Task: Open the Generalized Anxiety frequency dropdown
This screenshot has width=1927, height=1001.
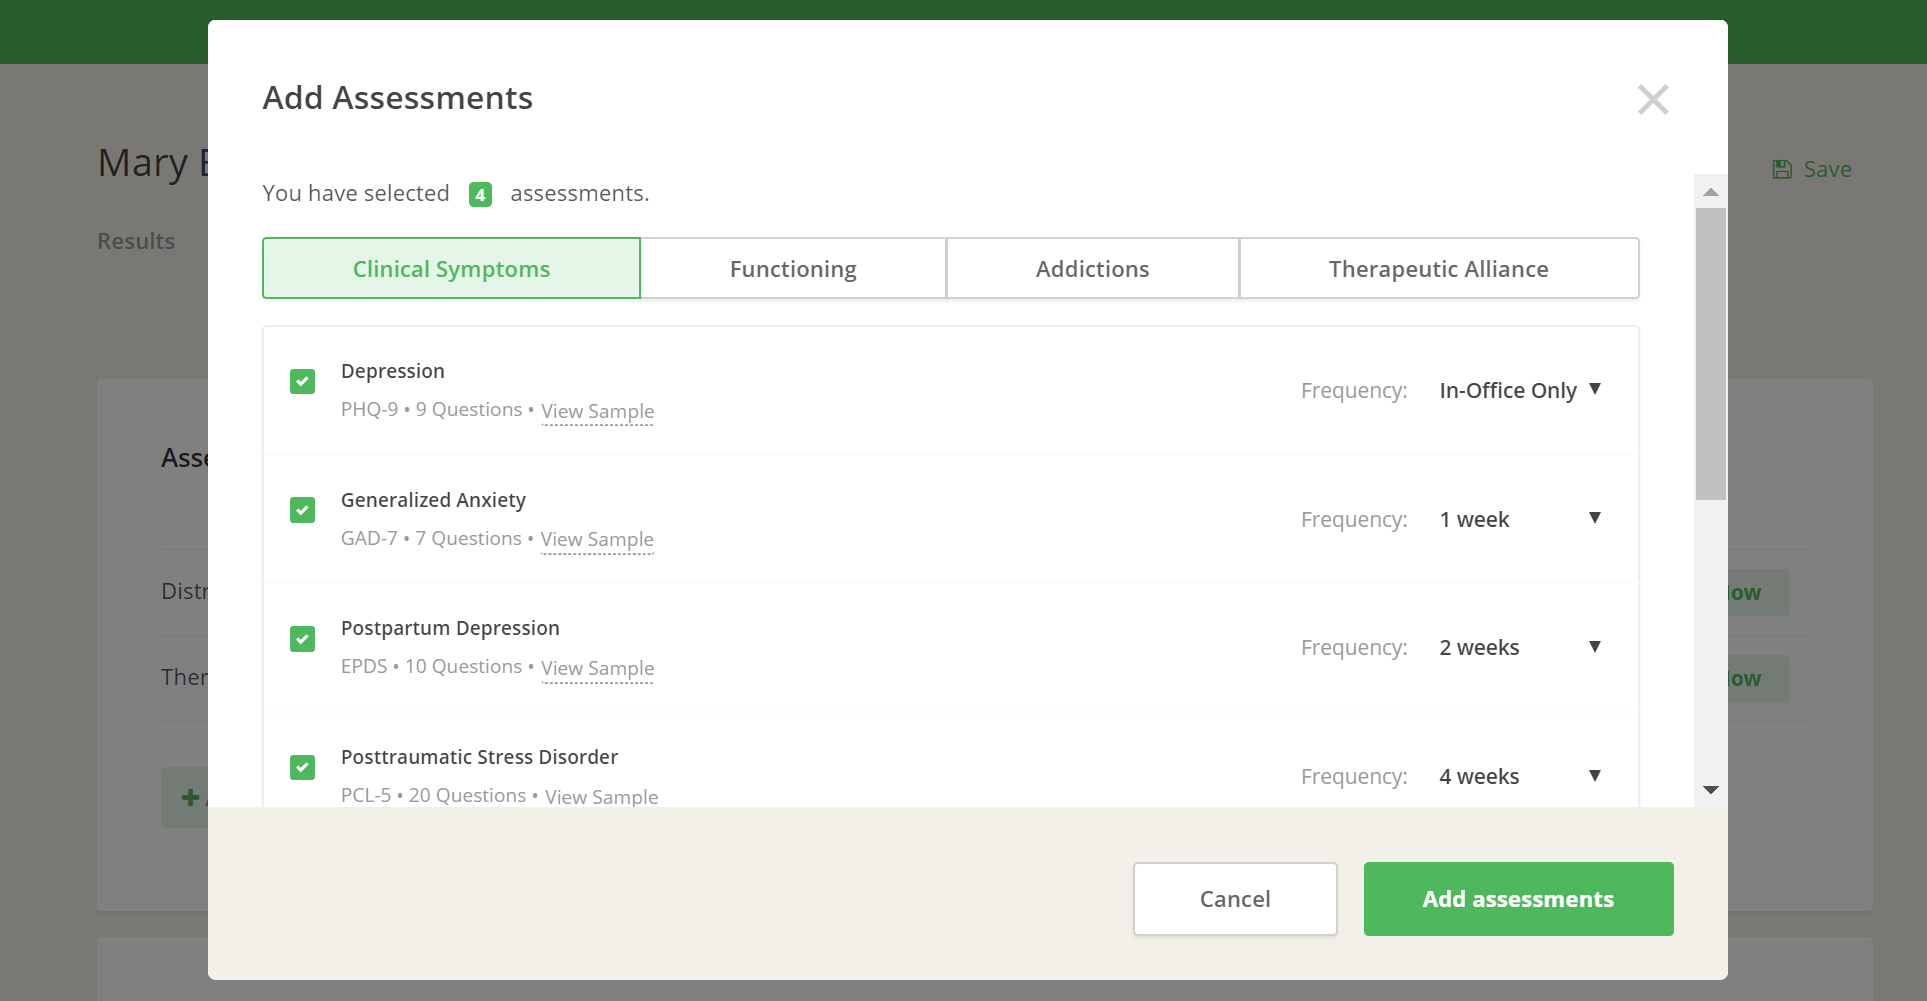Action: [x=1520, y=519]
